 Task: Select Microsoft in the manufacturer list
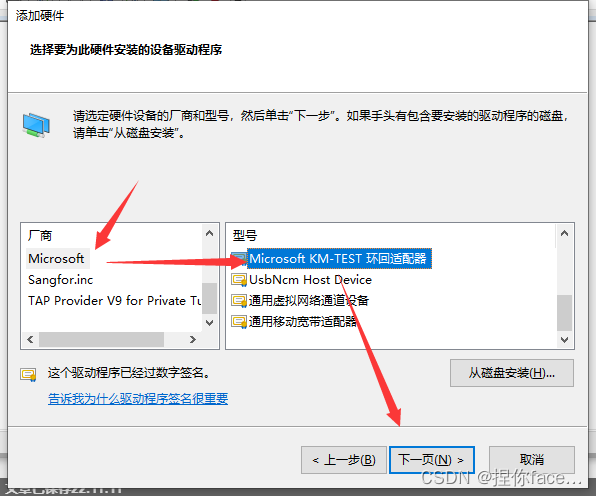[56, 258]
